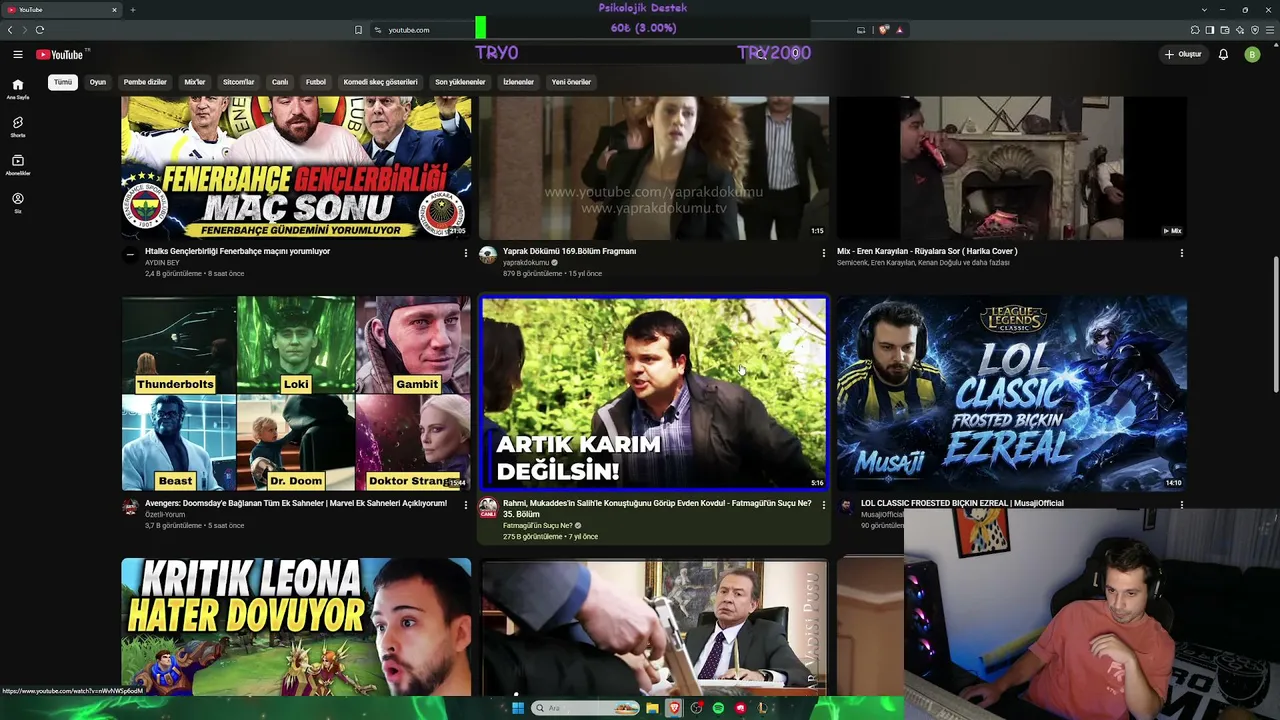Image resolution: width=1280 pixels, height=720 pixels.
Task: Bookmark this page with the bookmark icon
Action: coord(358,30)
